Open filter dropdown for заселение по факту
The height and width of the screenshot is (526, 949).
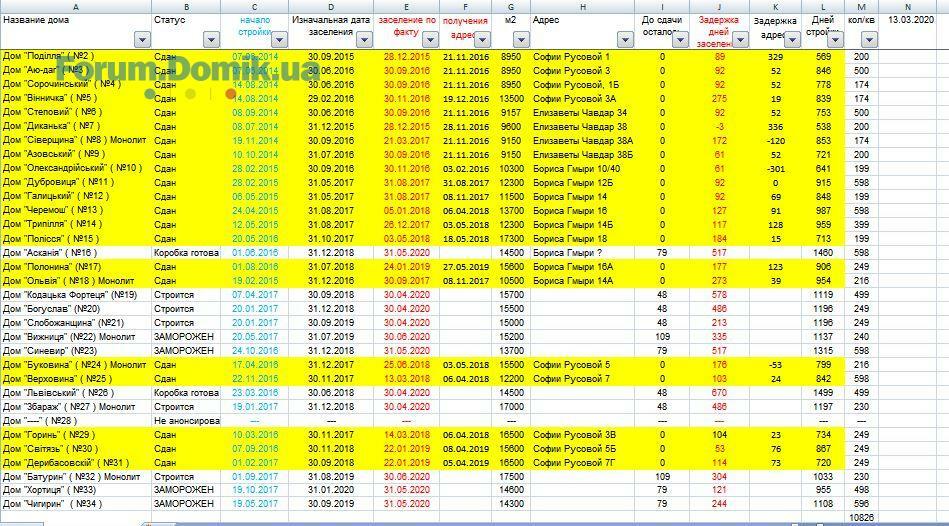[430, 40]
